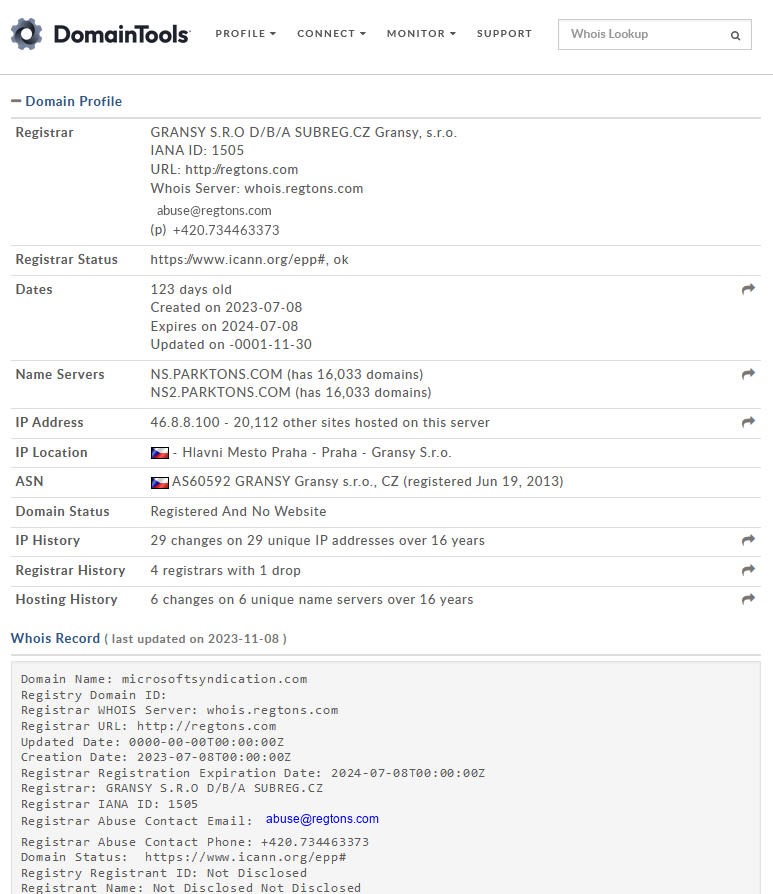Open the share arrow in IP History row
773x894 pixels.
point(748,539)
